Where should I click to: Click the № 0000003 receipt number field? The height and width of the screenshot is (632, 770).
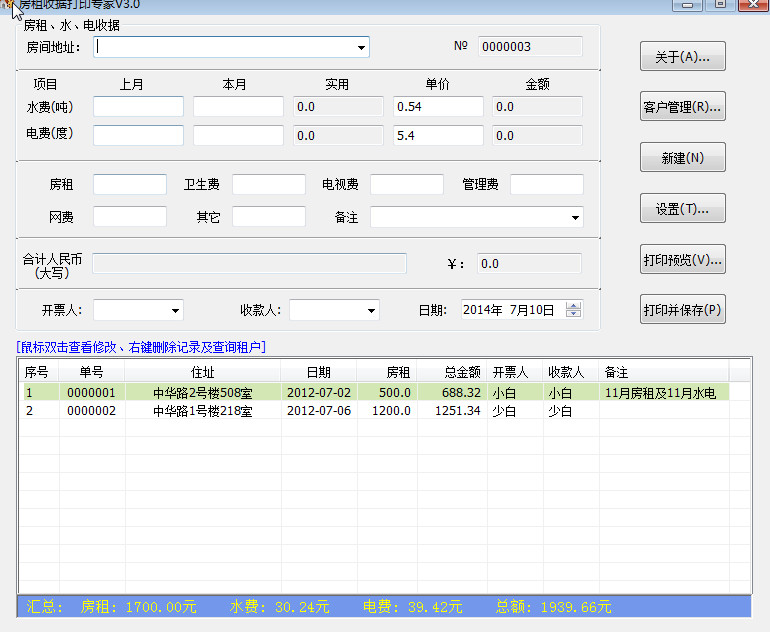point(530,47)
